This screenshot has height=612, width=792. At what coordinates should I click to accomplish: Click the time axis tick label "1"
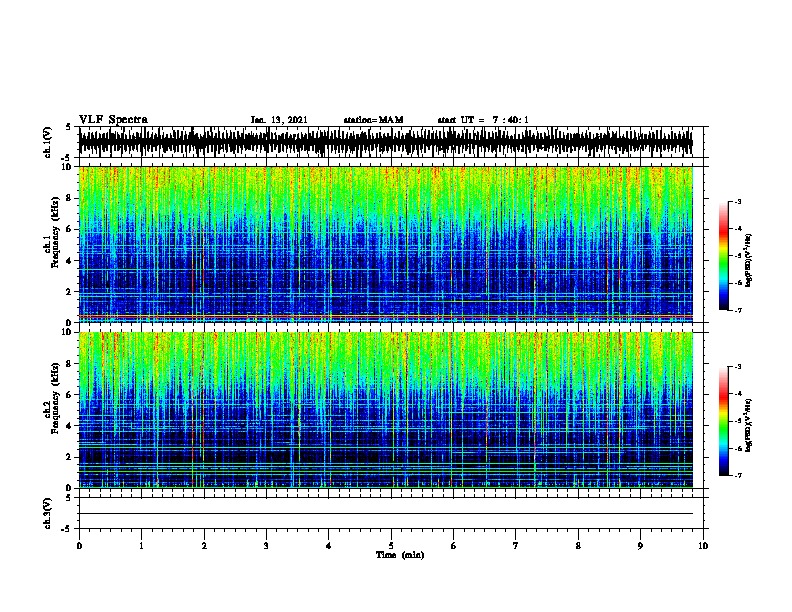141,546
